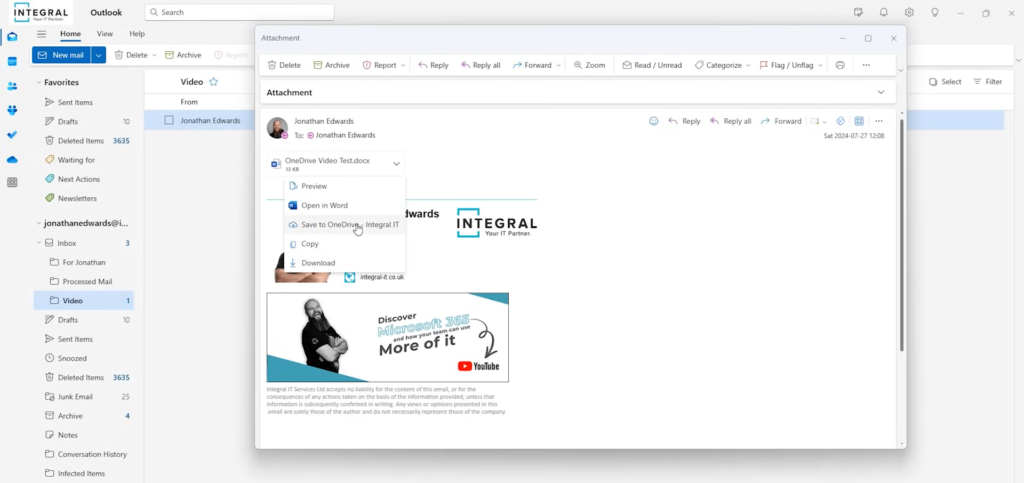Tick the checkbox beside Jonathan Edwards message
This screenshot has height=483, width=1024.
click(169, 120)
